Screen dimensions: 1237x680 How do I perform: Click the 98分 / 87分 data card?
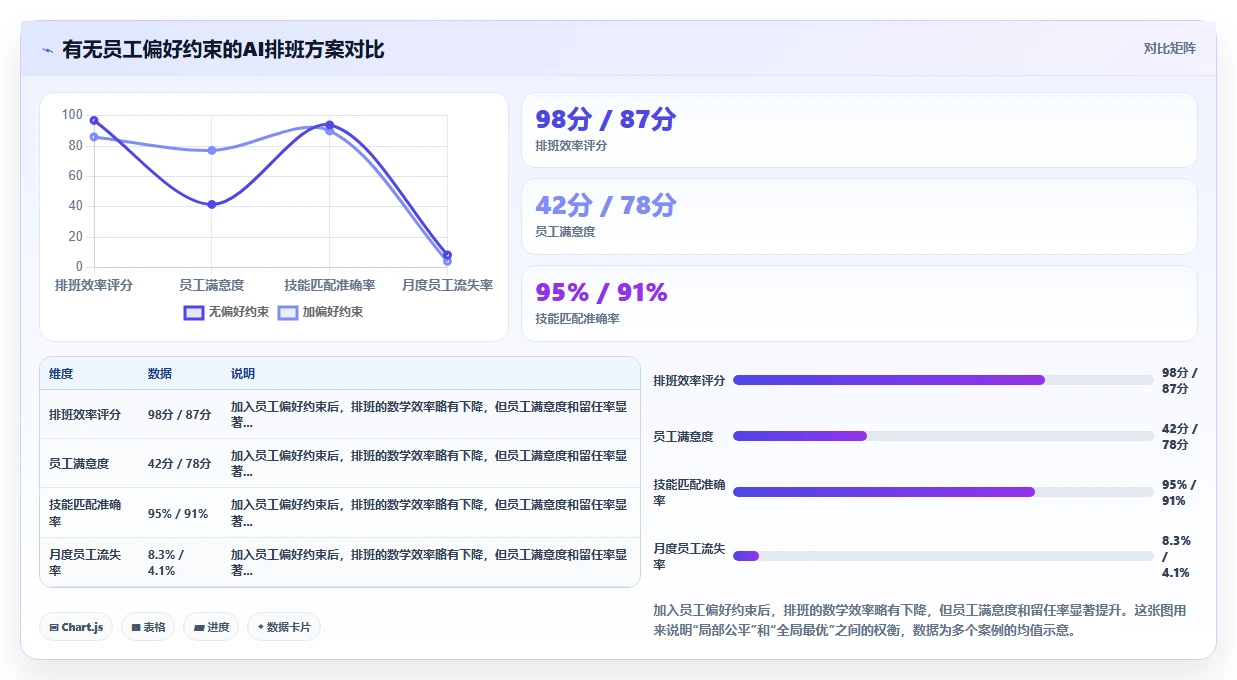tap(859, 130)
